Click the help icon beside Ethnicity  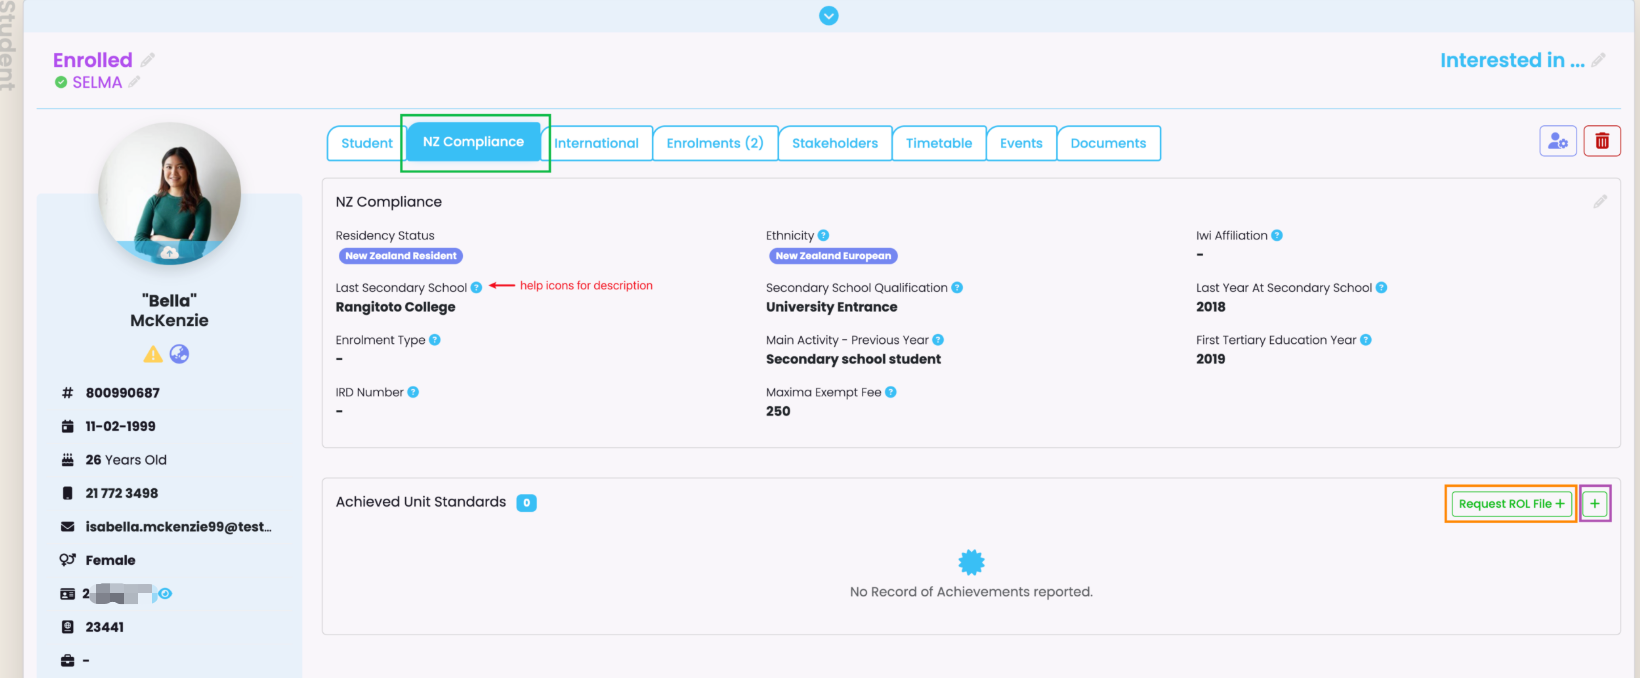(823, 236)
